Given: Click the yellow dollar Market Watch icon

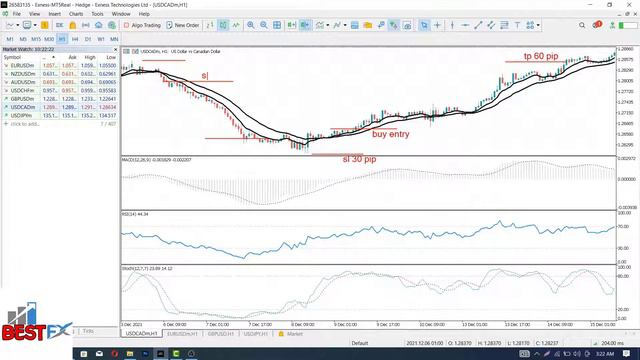Looking at the screenshot, I should [45, 25].
